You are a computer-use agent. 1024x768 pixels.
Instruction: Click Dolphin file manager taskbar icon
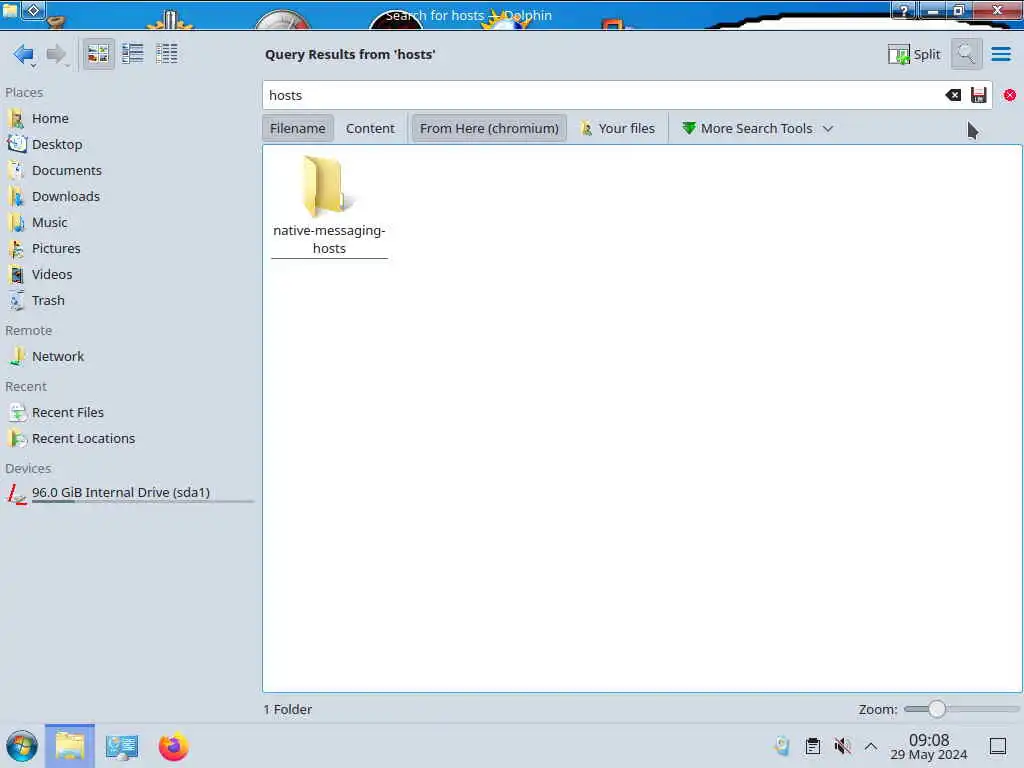[70, 746]
